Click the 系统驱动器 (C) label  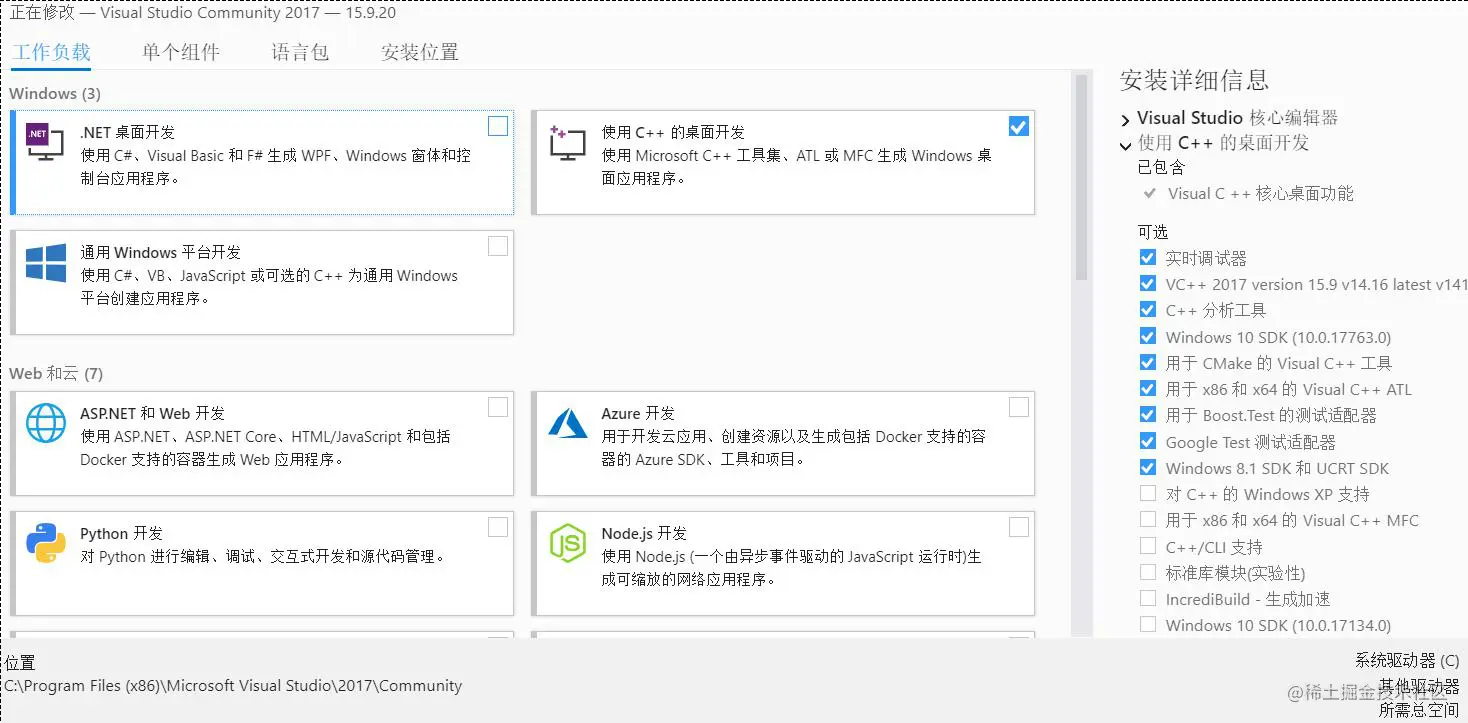coord(1407,661)
